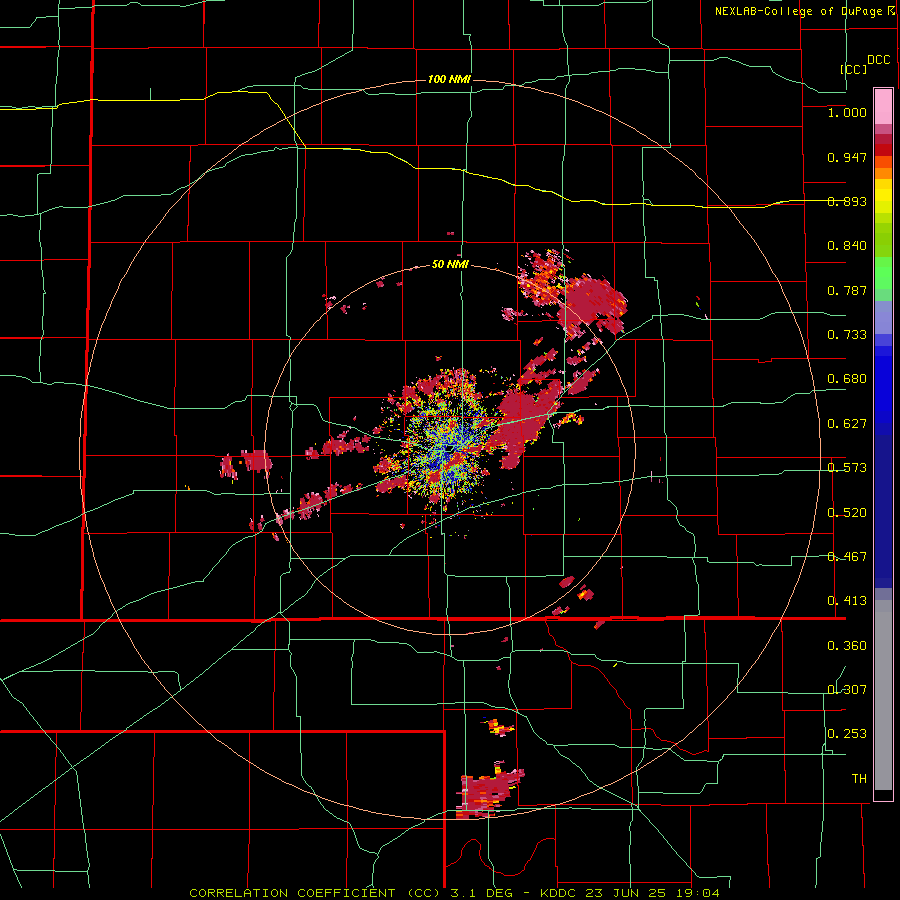Click the 50 NMI range ring label
This screenshot has height=900, width=900.
450,265
